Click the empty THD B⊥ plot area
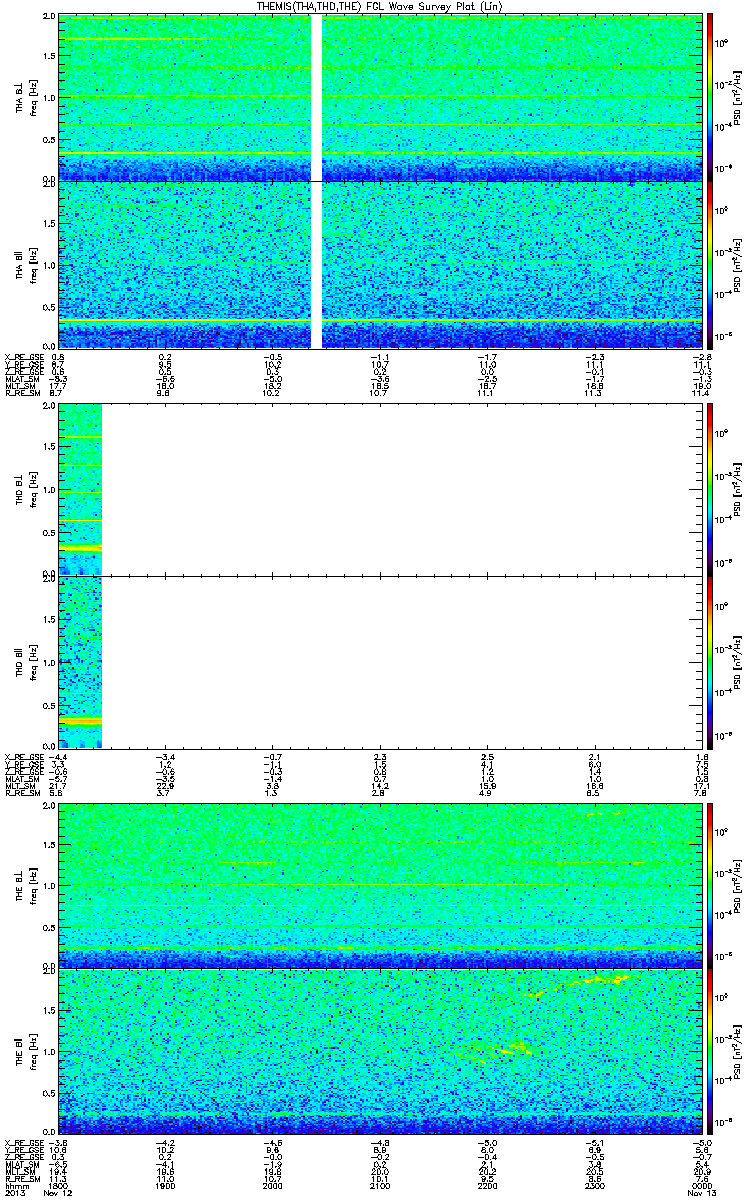Image resolution: width=750 pixels, height=1200 pixels. tap(402, 489)
